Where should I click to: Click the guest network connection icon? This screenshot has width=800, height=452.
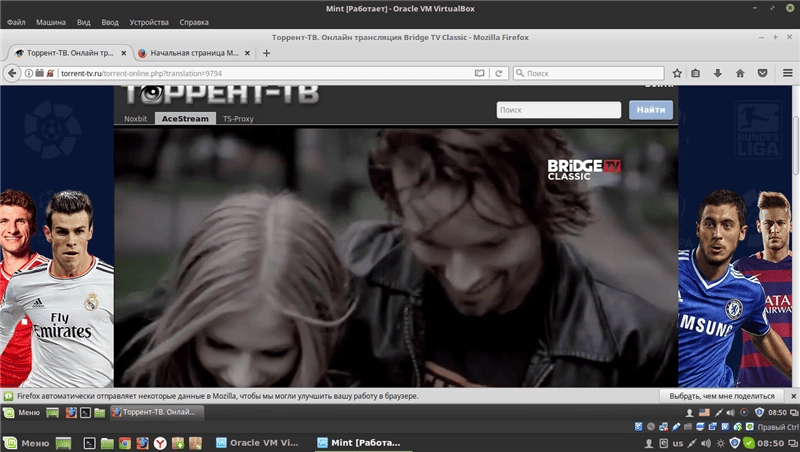[x=718, y=412]
